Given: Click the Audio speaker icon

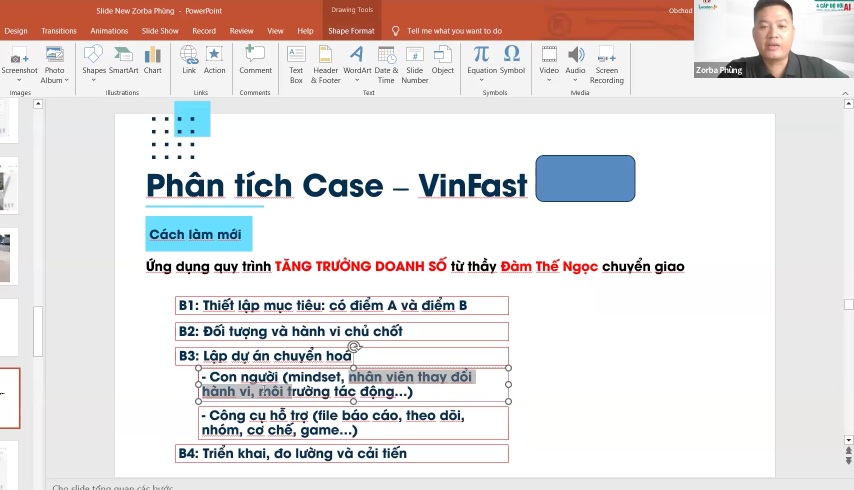Looking at the screenshot, I should click(575, 54).
